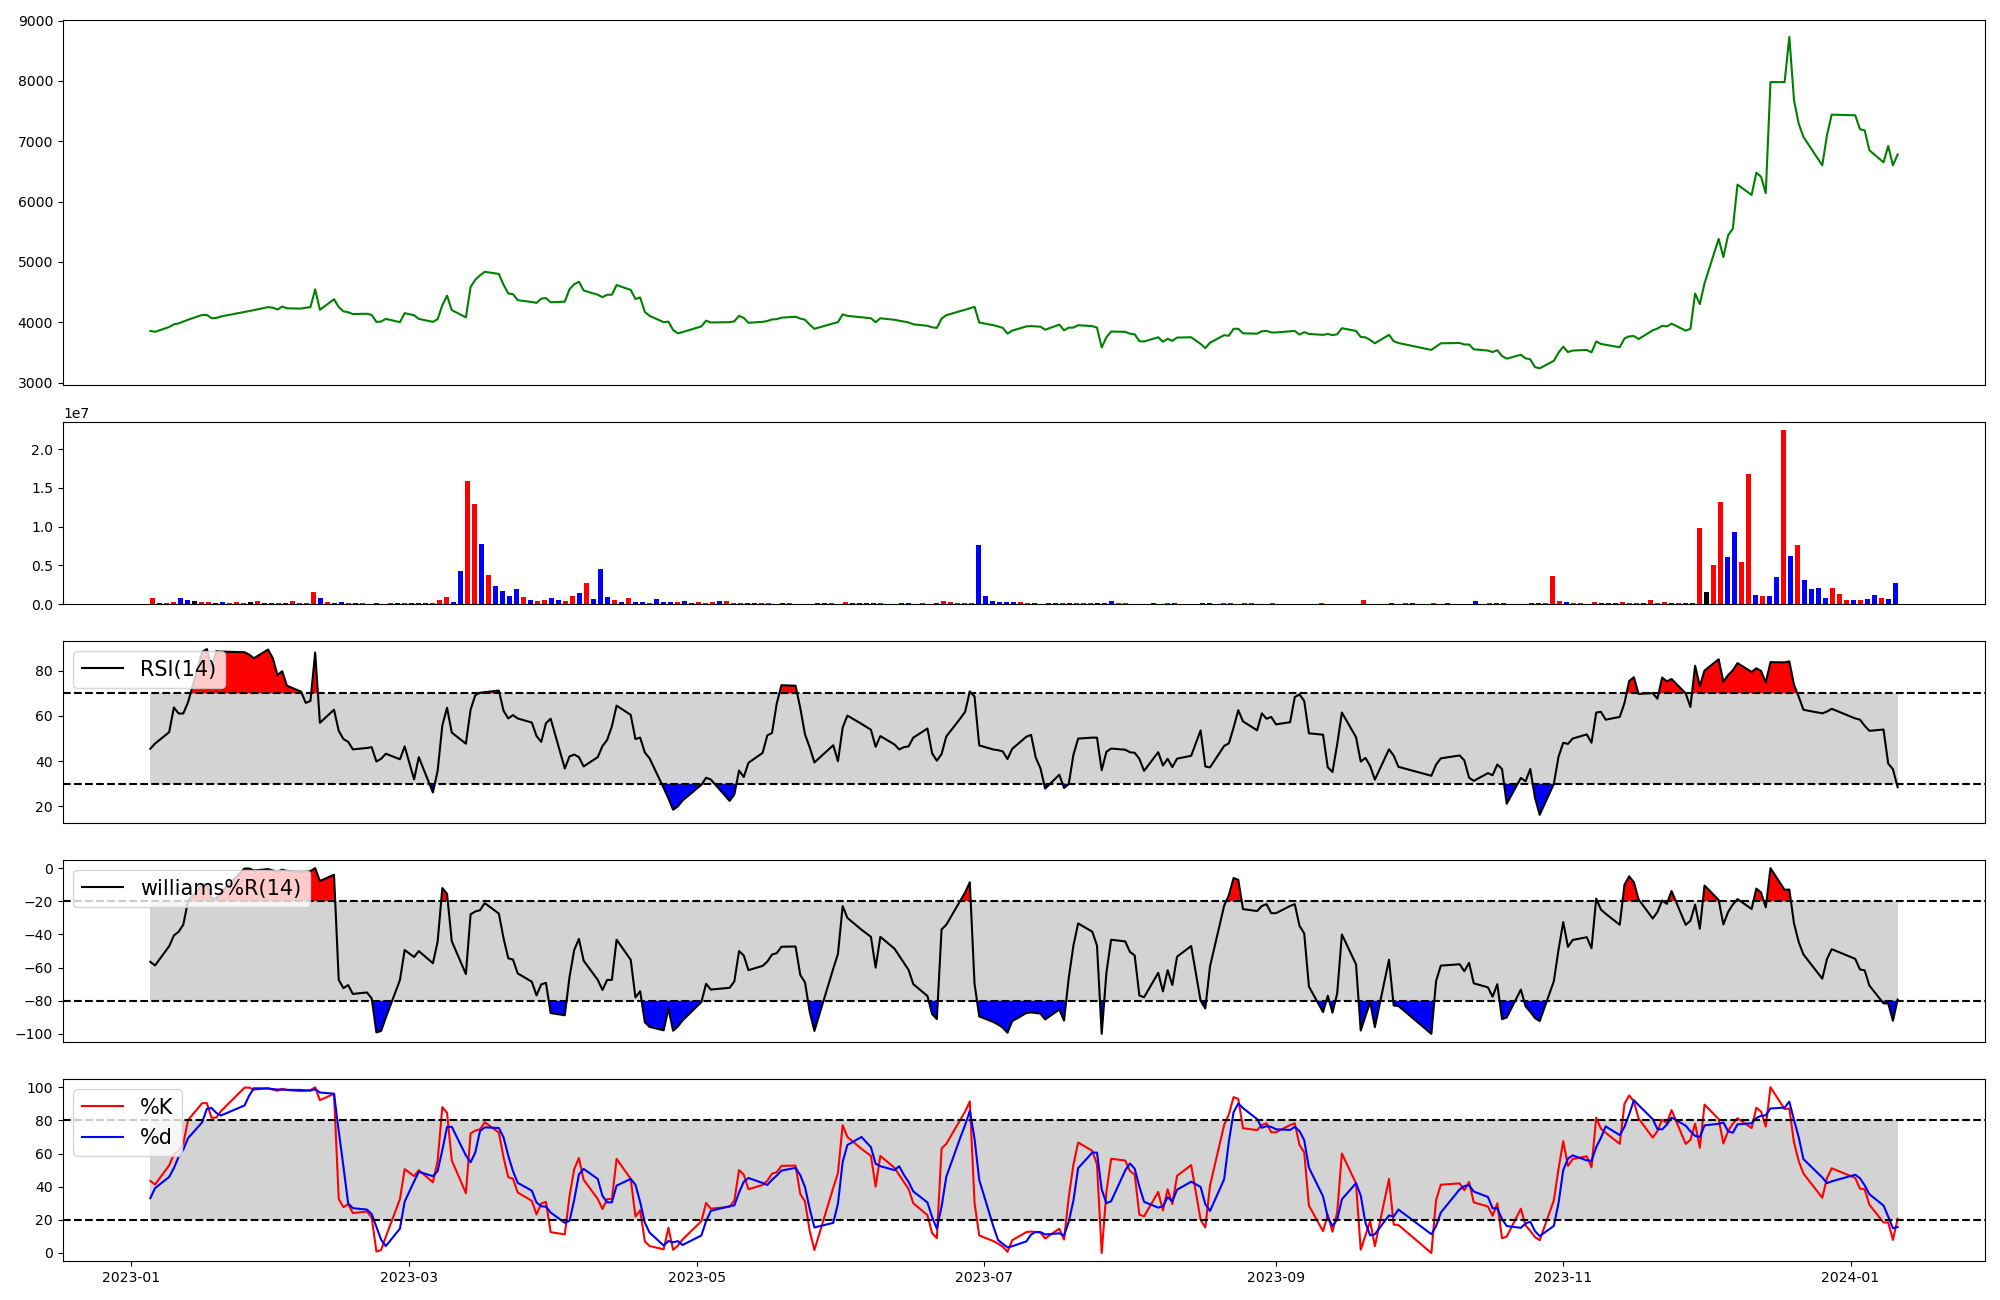2000x1300 pixels.
Task: Click the 1e7 volume axis multiplier label
Action: coord(76,413)
